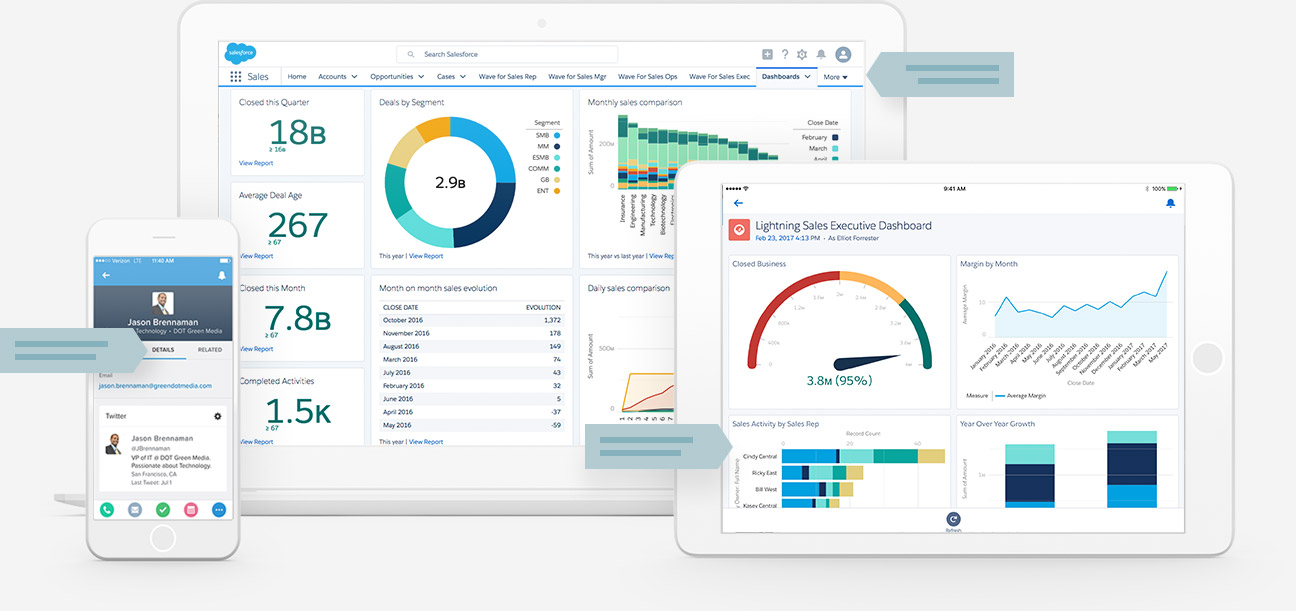Image resolution: width=1296 pixels, height=611 pixels.
Task: Tap the green call icon on the phone
Action: coord(107,509)
